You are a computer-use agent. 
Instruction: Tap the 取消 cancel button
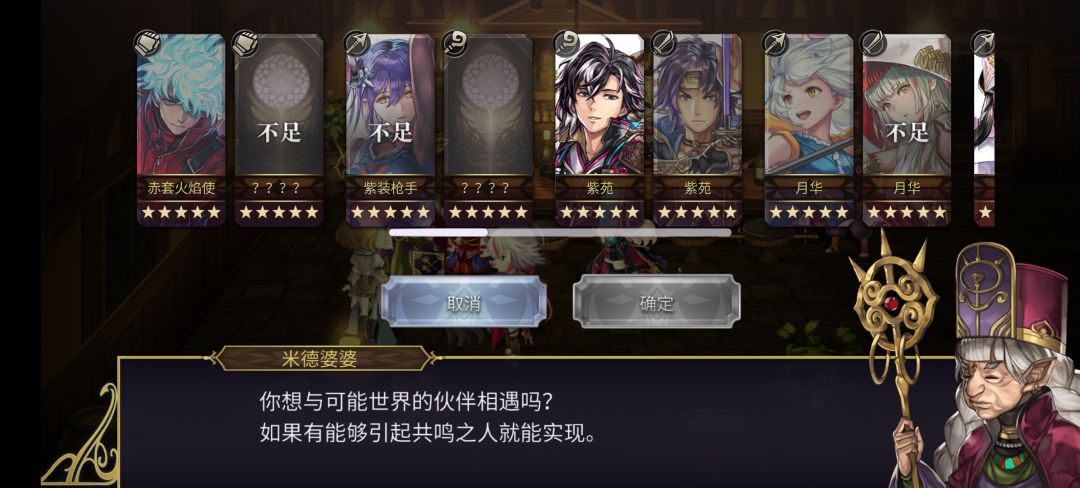pos(464,301)
